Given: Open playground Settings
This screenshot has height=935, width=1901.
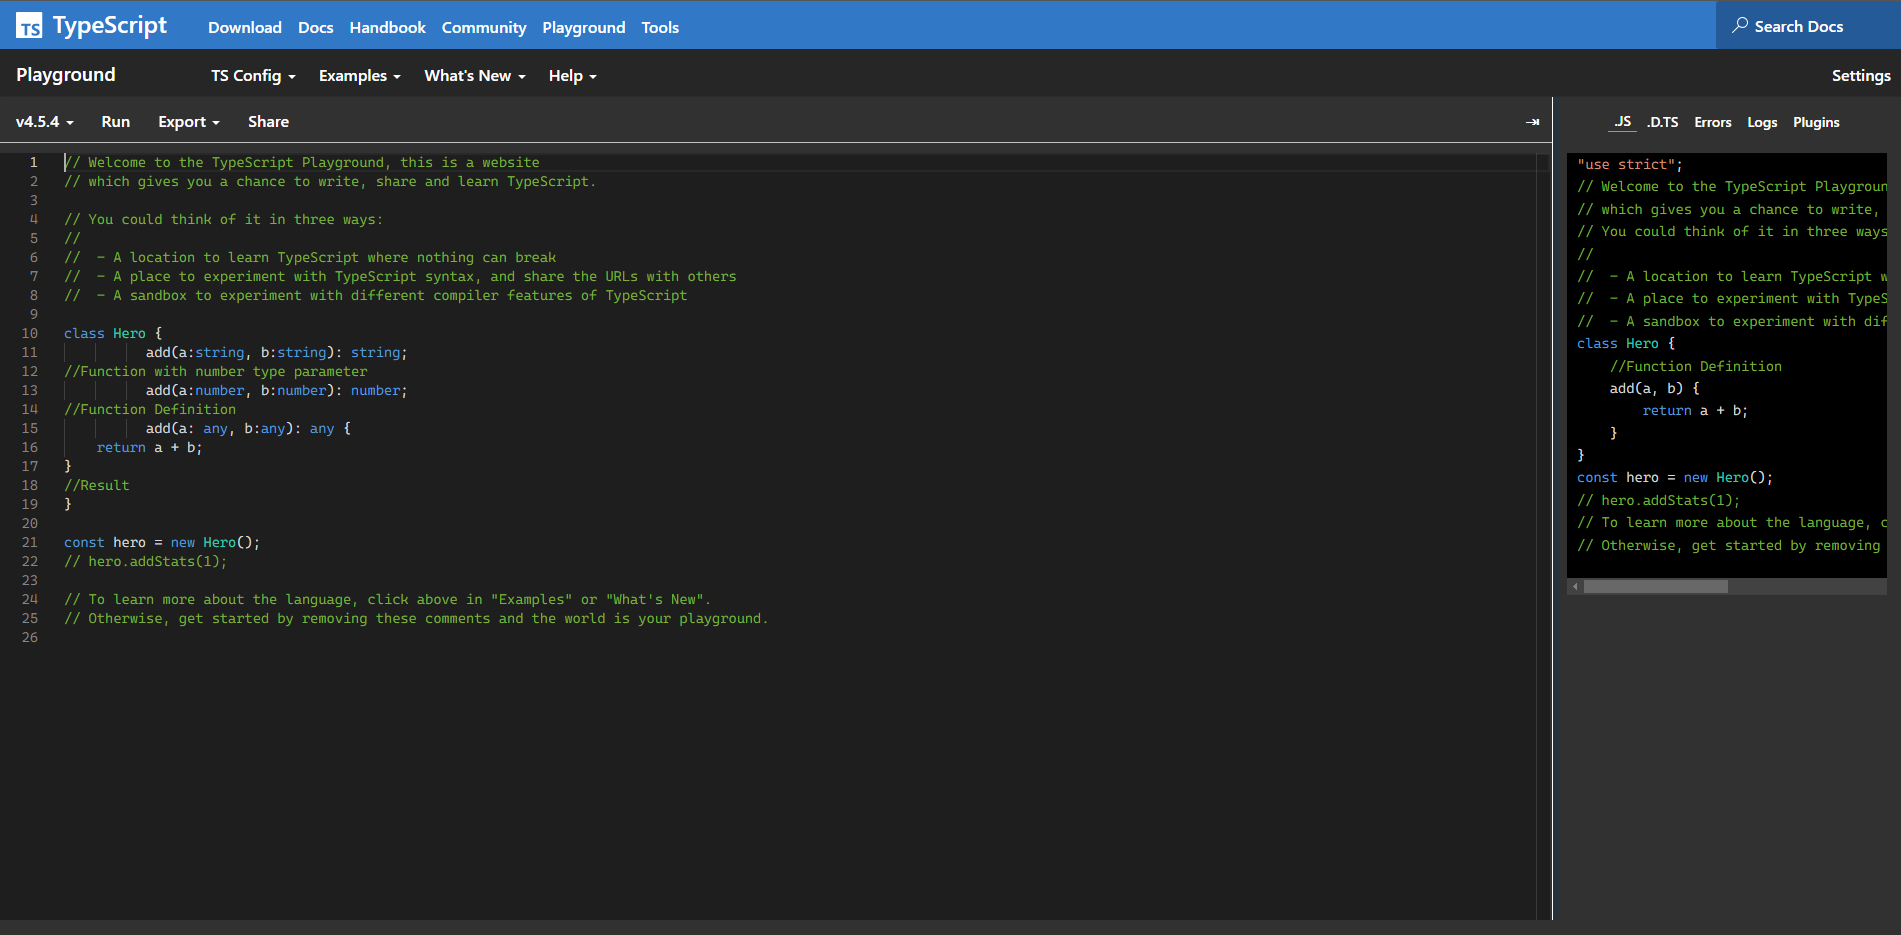Looking at the screenshot, I should 1861,76.
